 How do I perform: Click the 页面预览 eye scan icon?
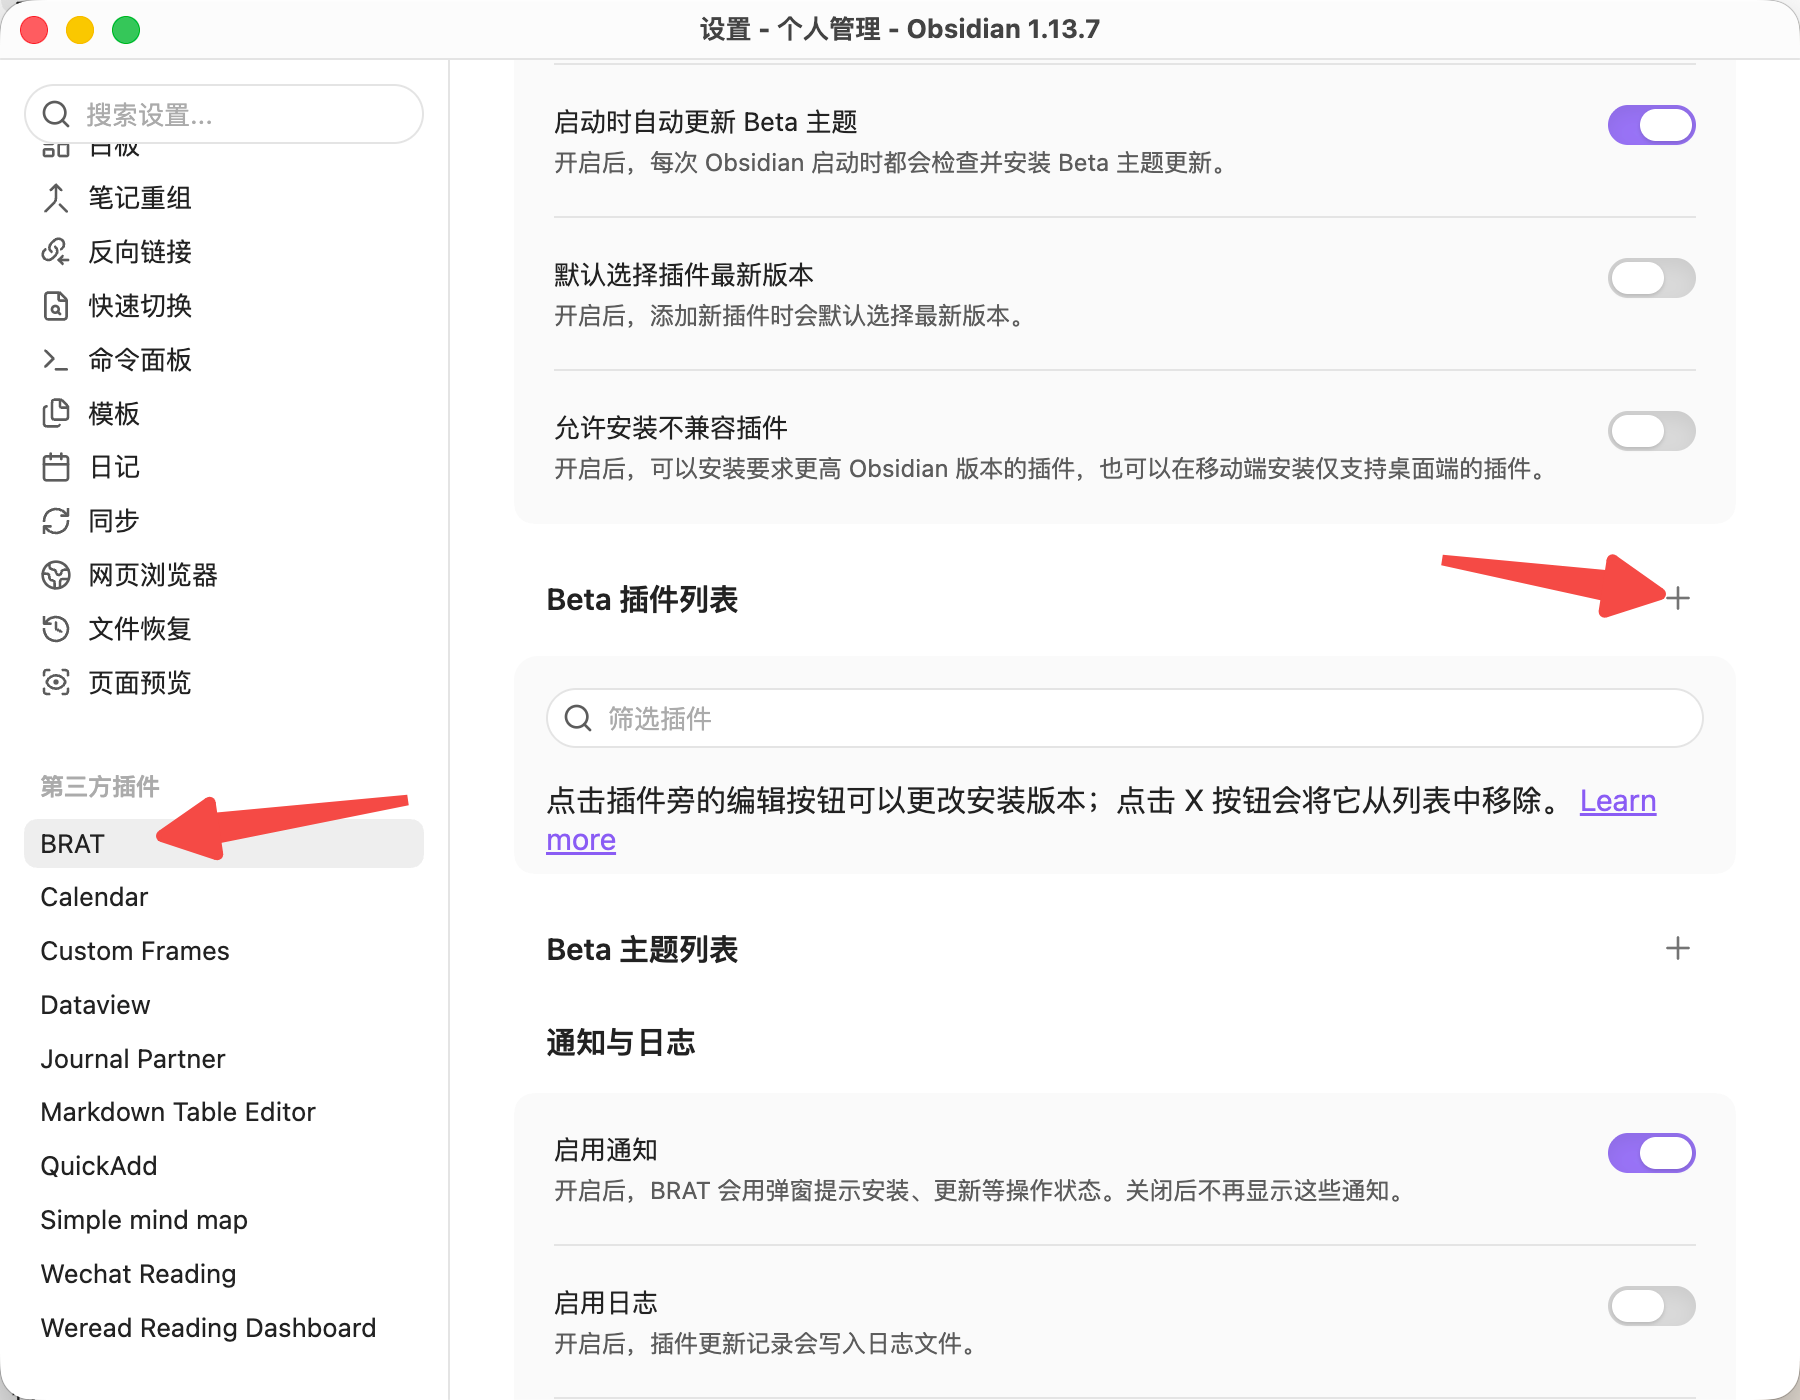point(56,683)
